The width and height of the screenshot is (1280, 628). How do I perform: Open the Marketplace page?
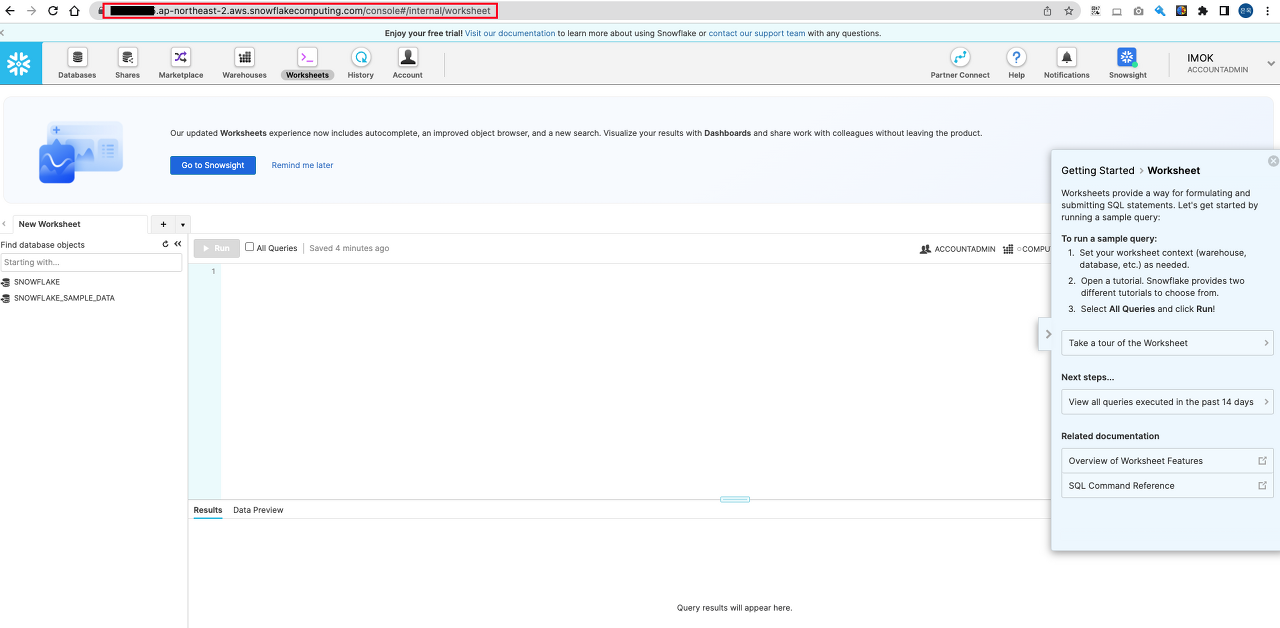[180, 63]
